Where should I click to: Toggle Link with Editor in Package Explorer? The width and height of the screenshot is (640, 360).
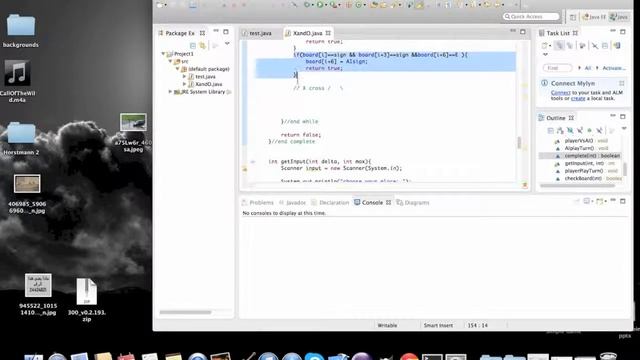pyautogui.click(x=203, y=46)
